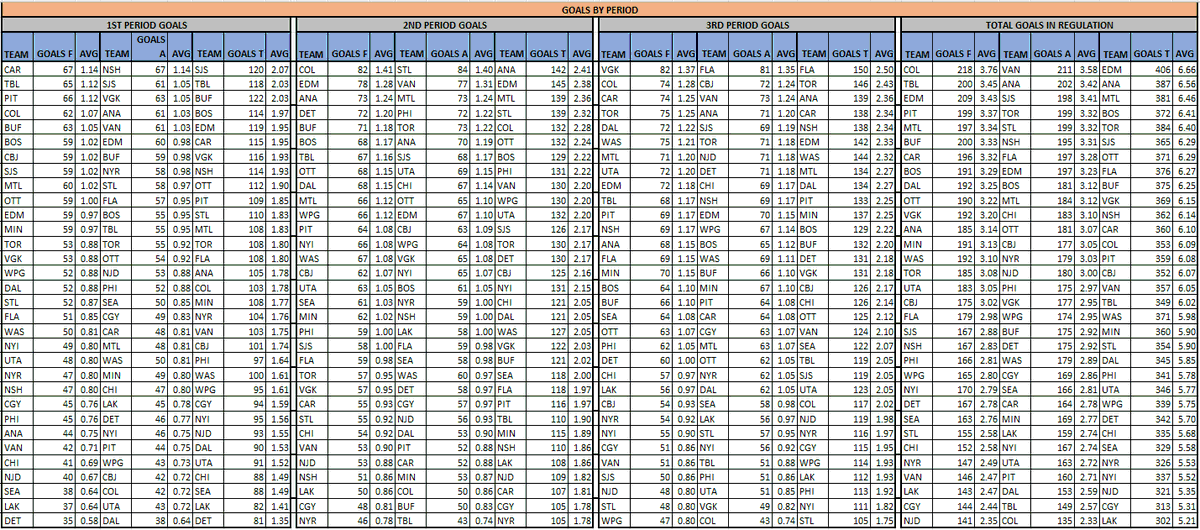The height and width of the screenshot is (530, 1200).
Task: Click the 1.40 average cell for STL
Action: (481, 71)
